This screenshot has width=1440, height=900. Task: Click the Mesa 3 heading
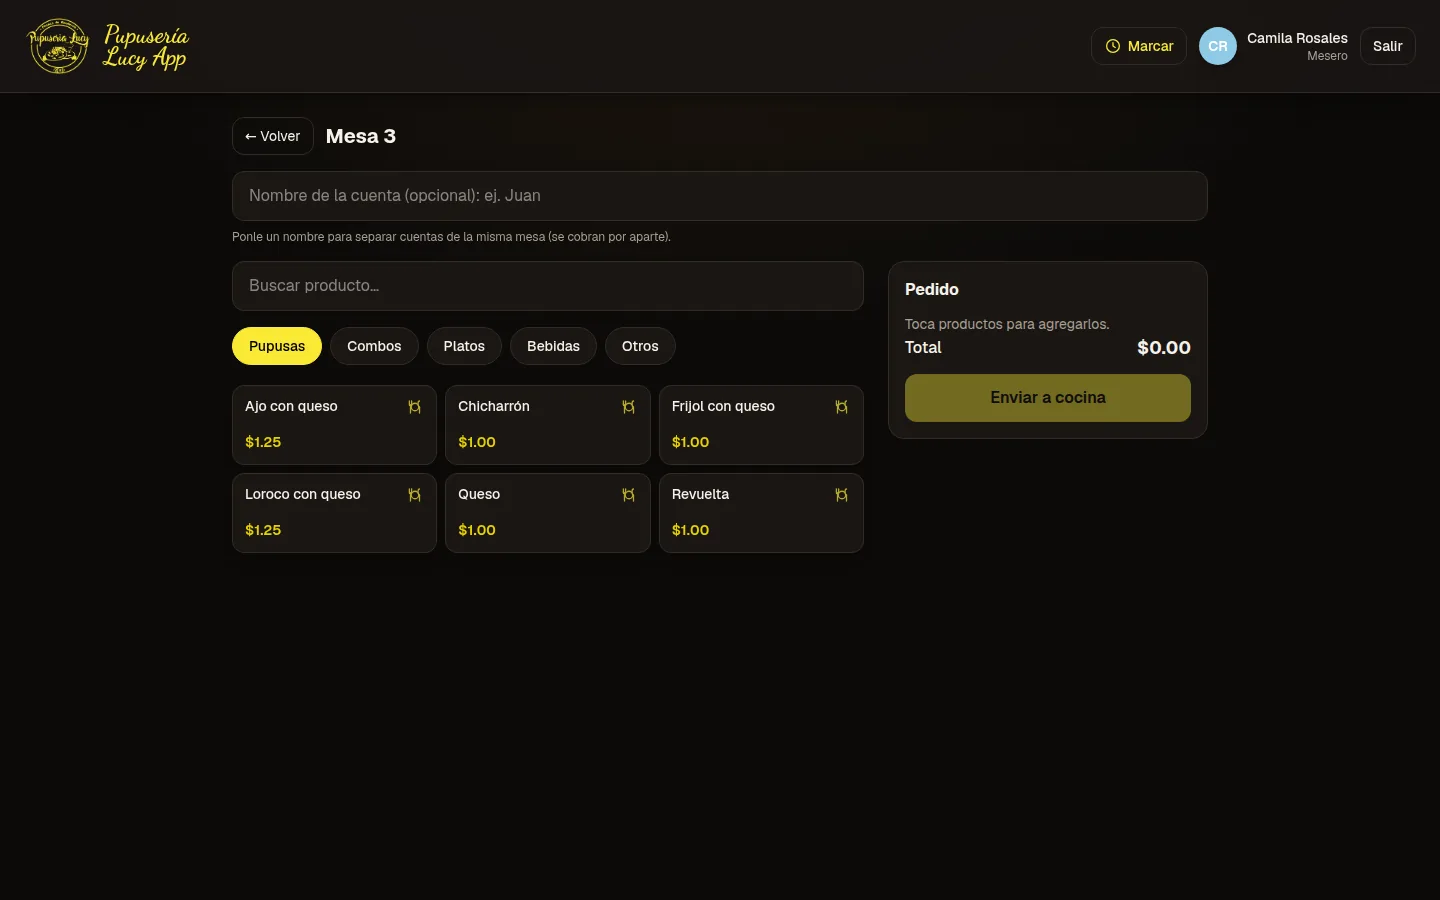361,136
